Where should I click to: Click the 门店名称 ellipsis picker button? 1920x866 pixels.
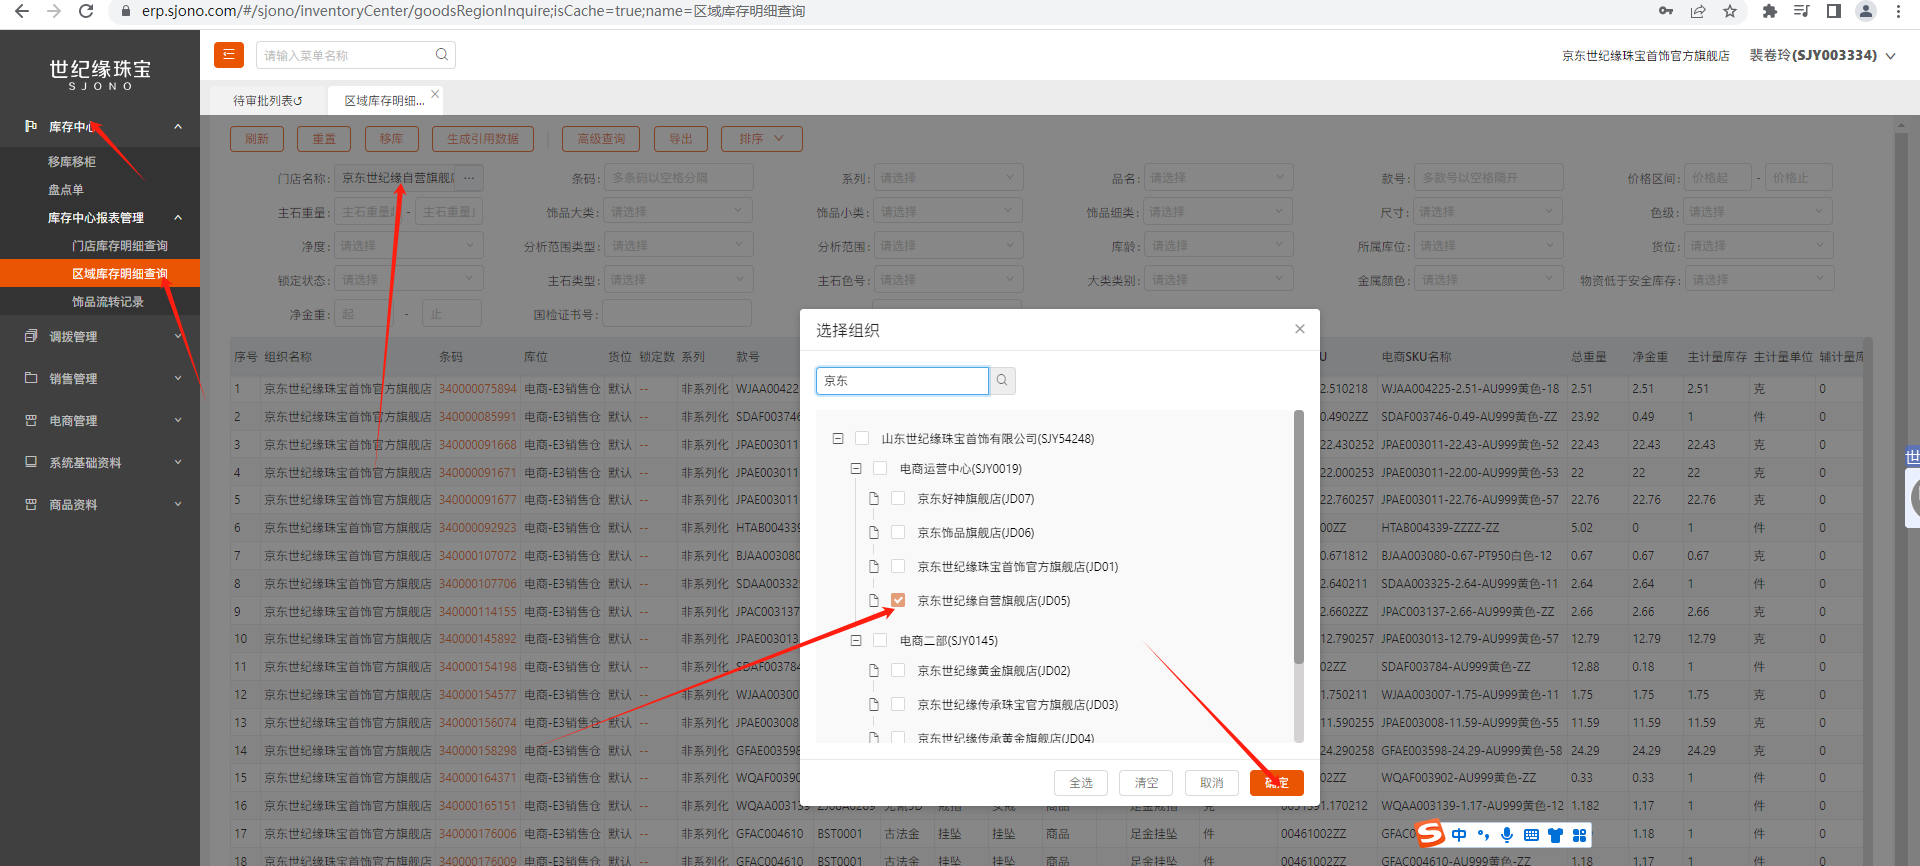469,178
